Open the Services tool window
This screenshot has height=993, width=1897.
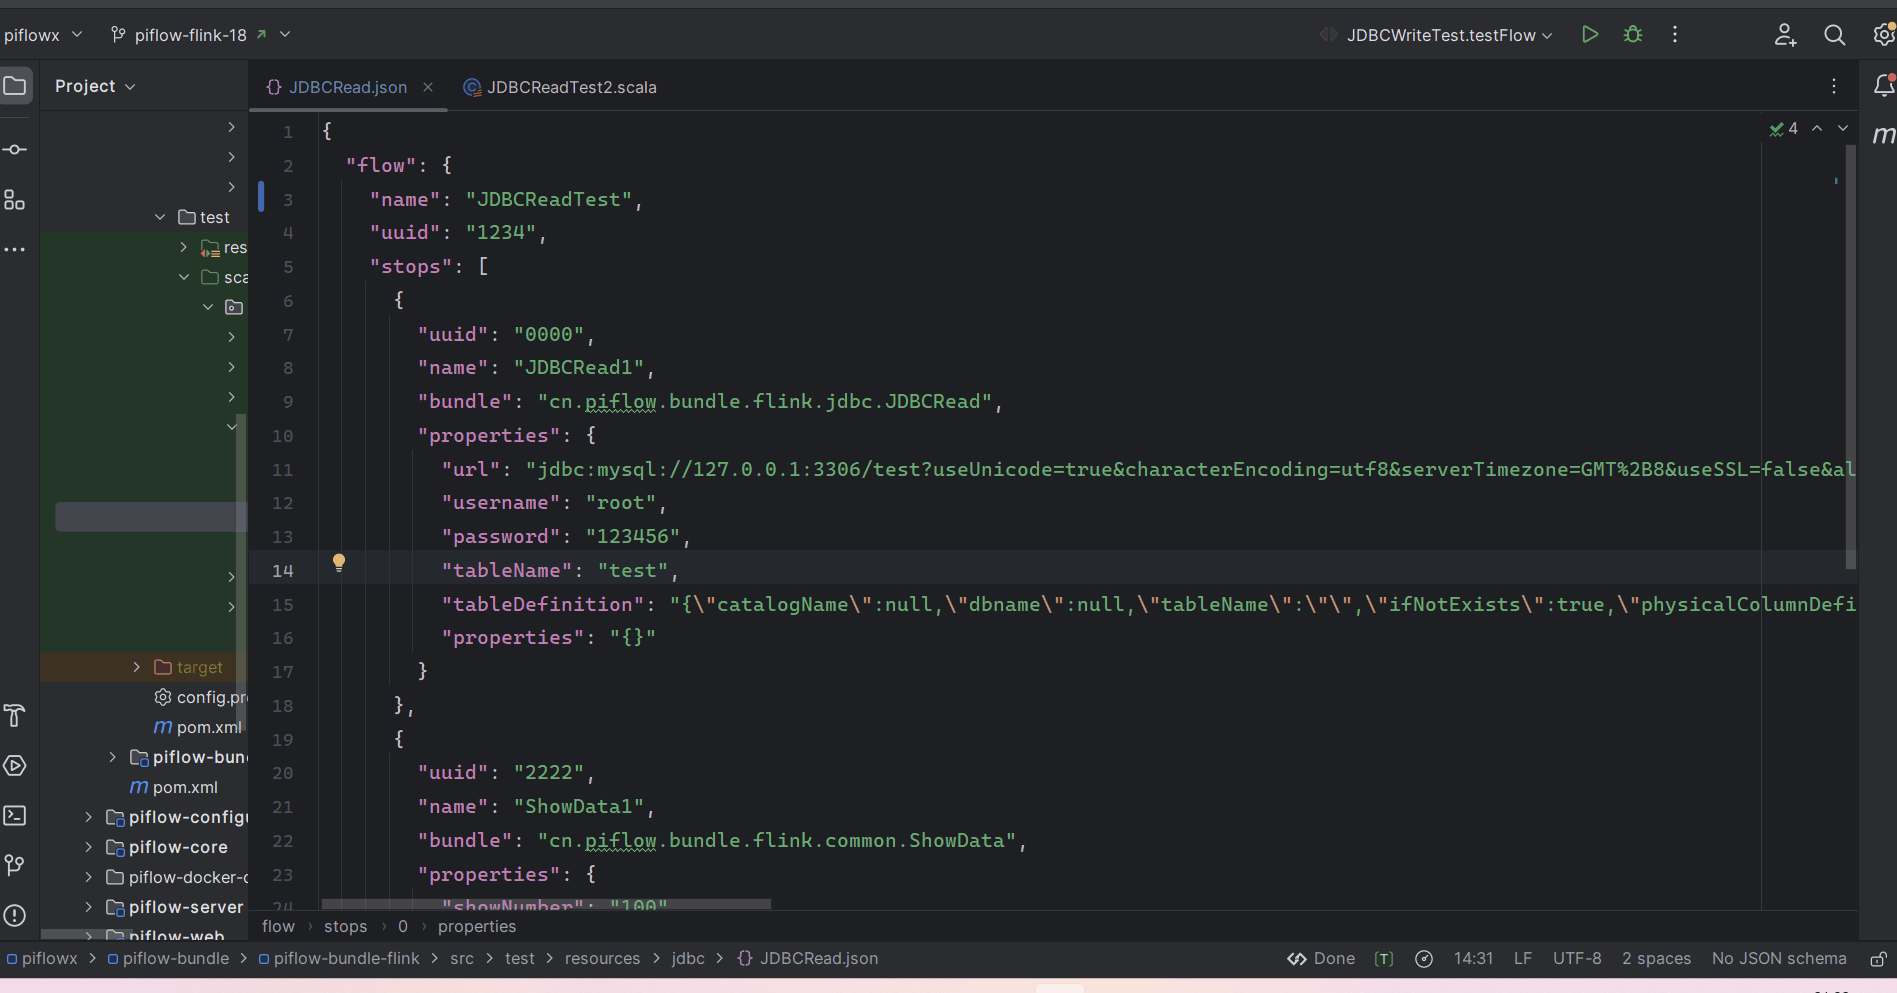coord(15,766)
